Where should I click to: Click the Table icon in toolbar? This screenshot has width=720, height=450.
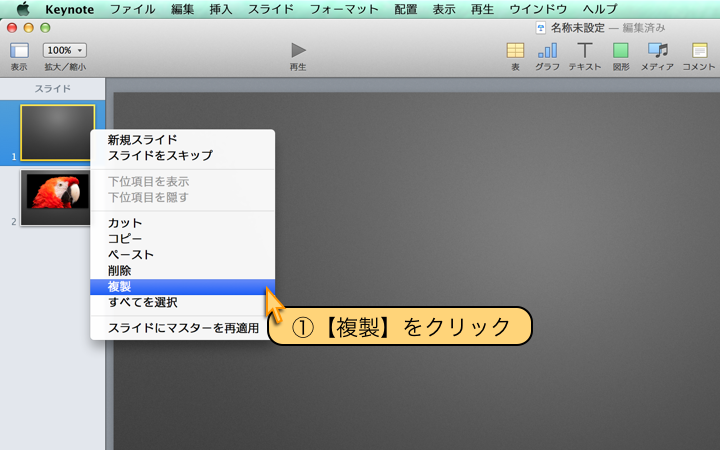click(x=515, y=50)
